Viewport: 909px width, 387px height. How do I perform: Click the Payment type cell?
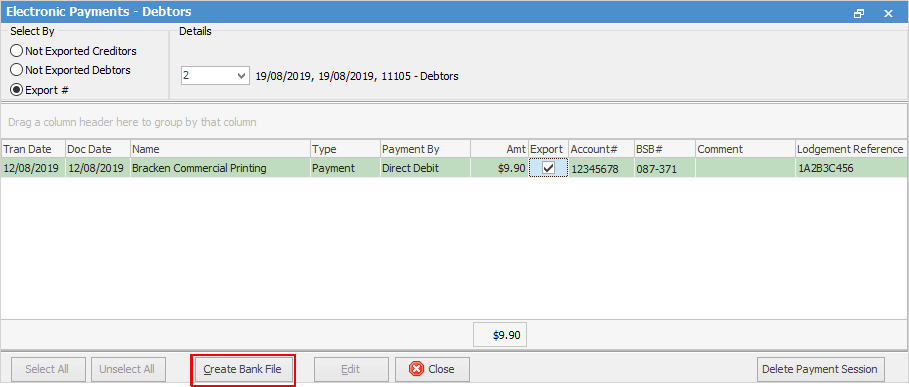pyautogui.click(x=345, y=168)
